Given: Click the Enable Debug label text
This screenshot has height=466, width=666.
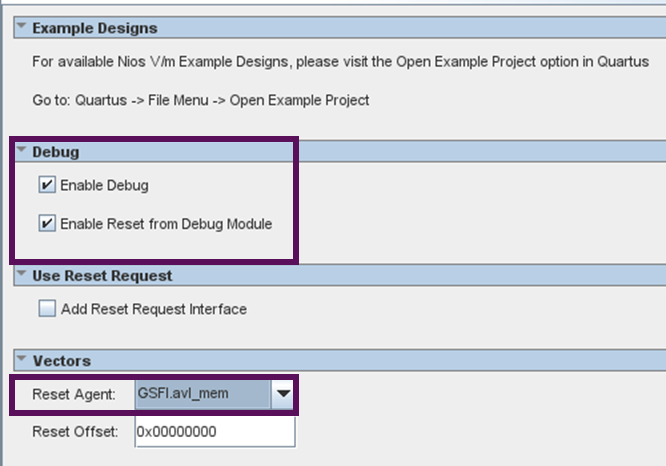Looking at the screenshot, I should [104, 185].
